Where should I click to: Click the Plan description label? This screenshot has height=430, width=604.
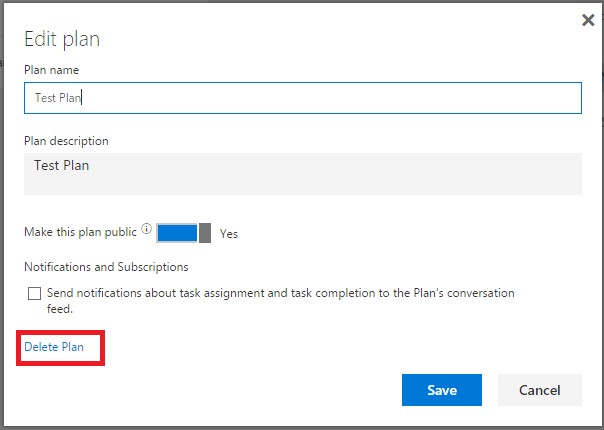pyautogui.click(x=66, y=141)
